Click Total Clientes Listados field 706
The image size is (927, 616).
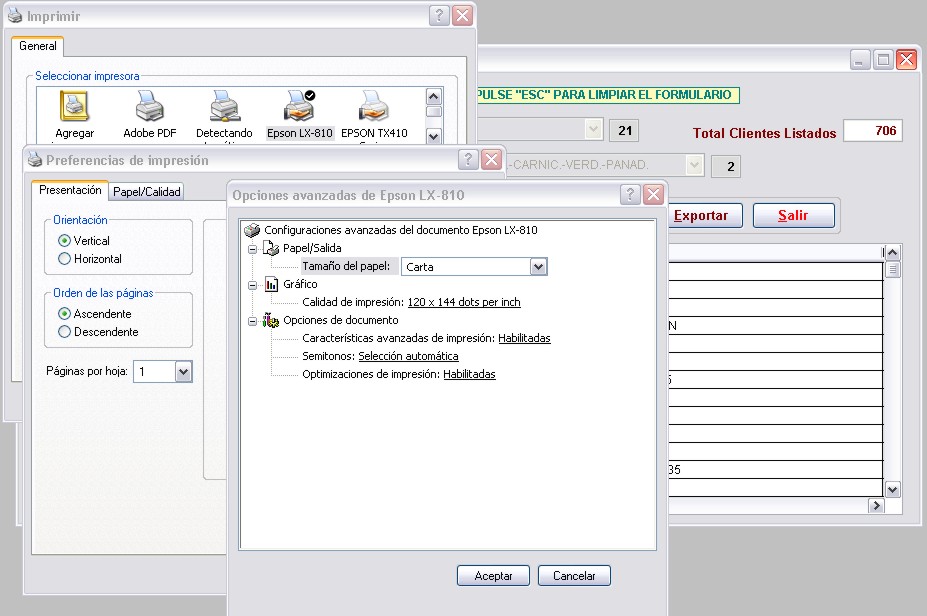873,131
